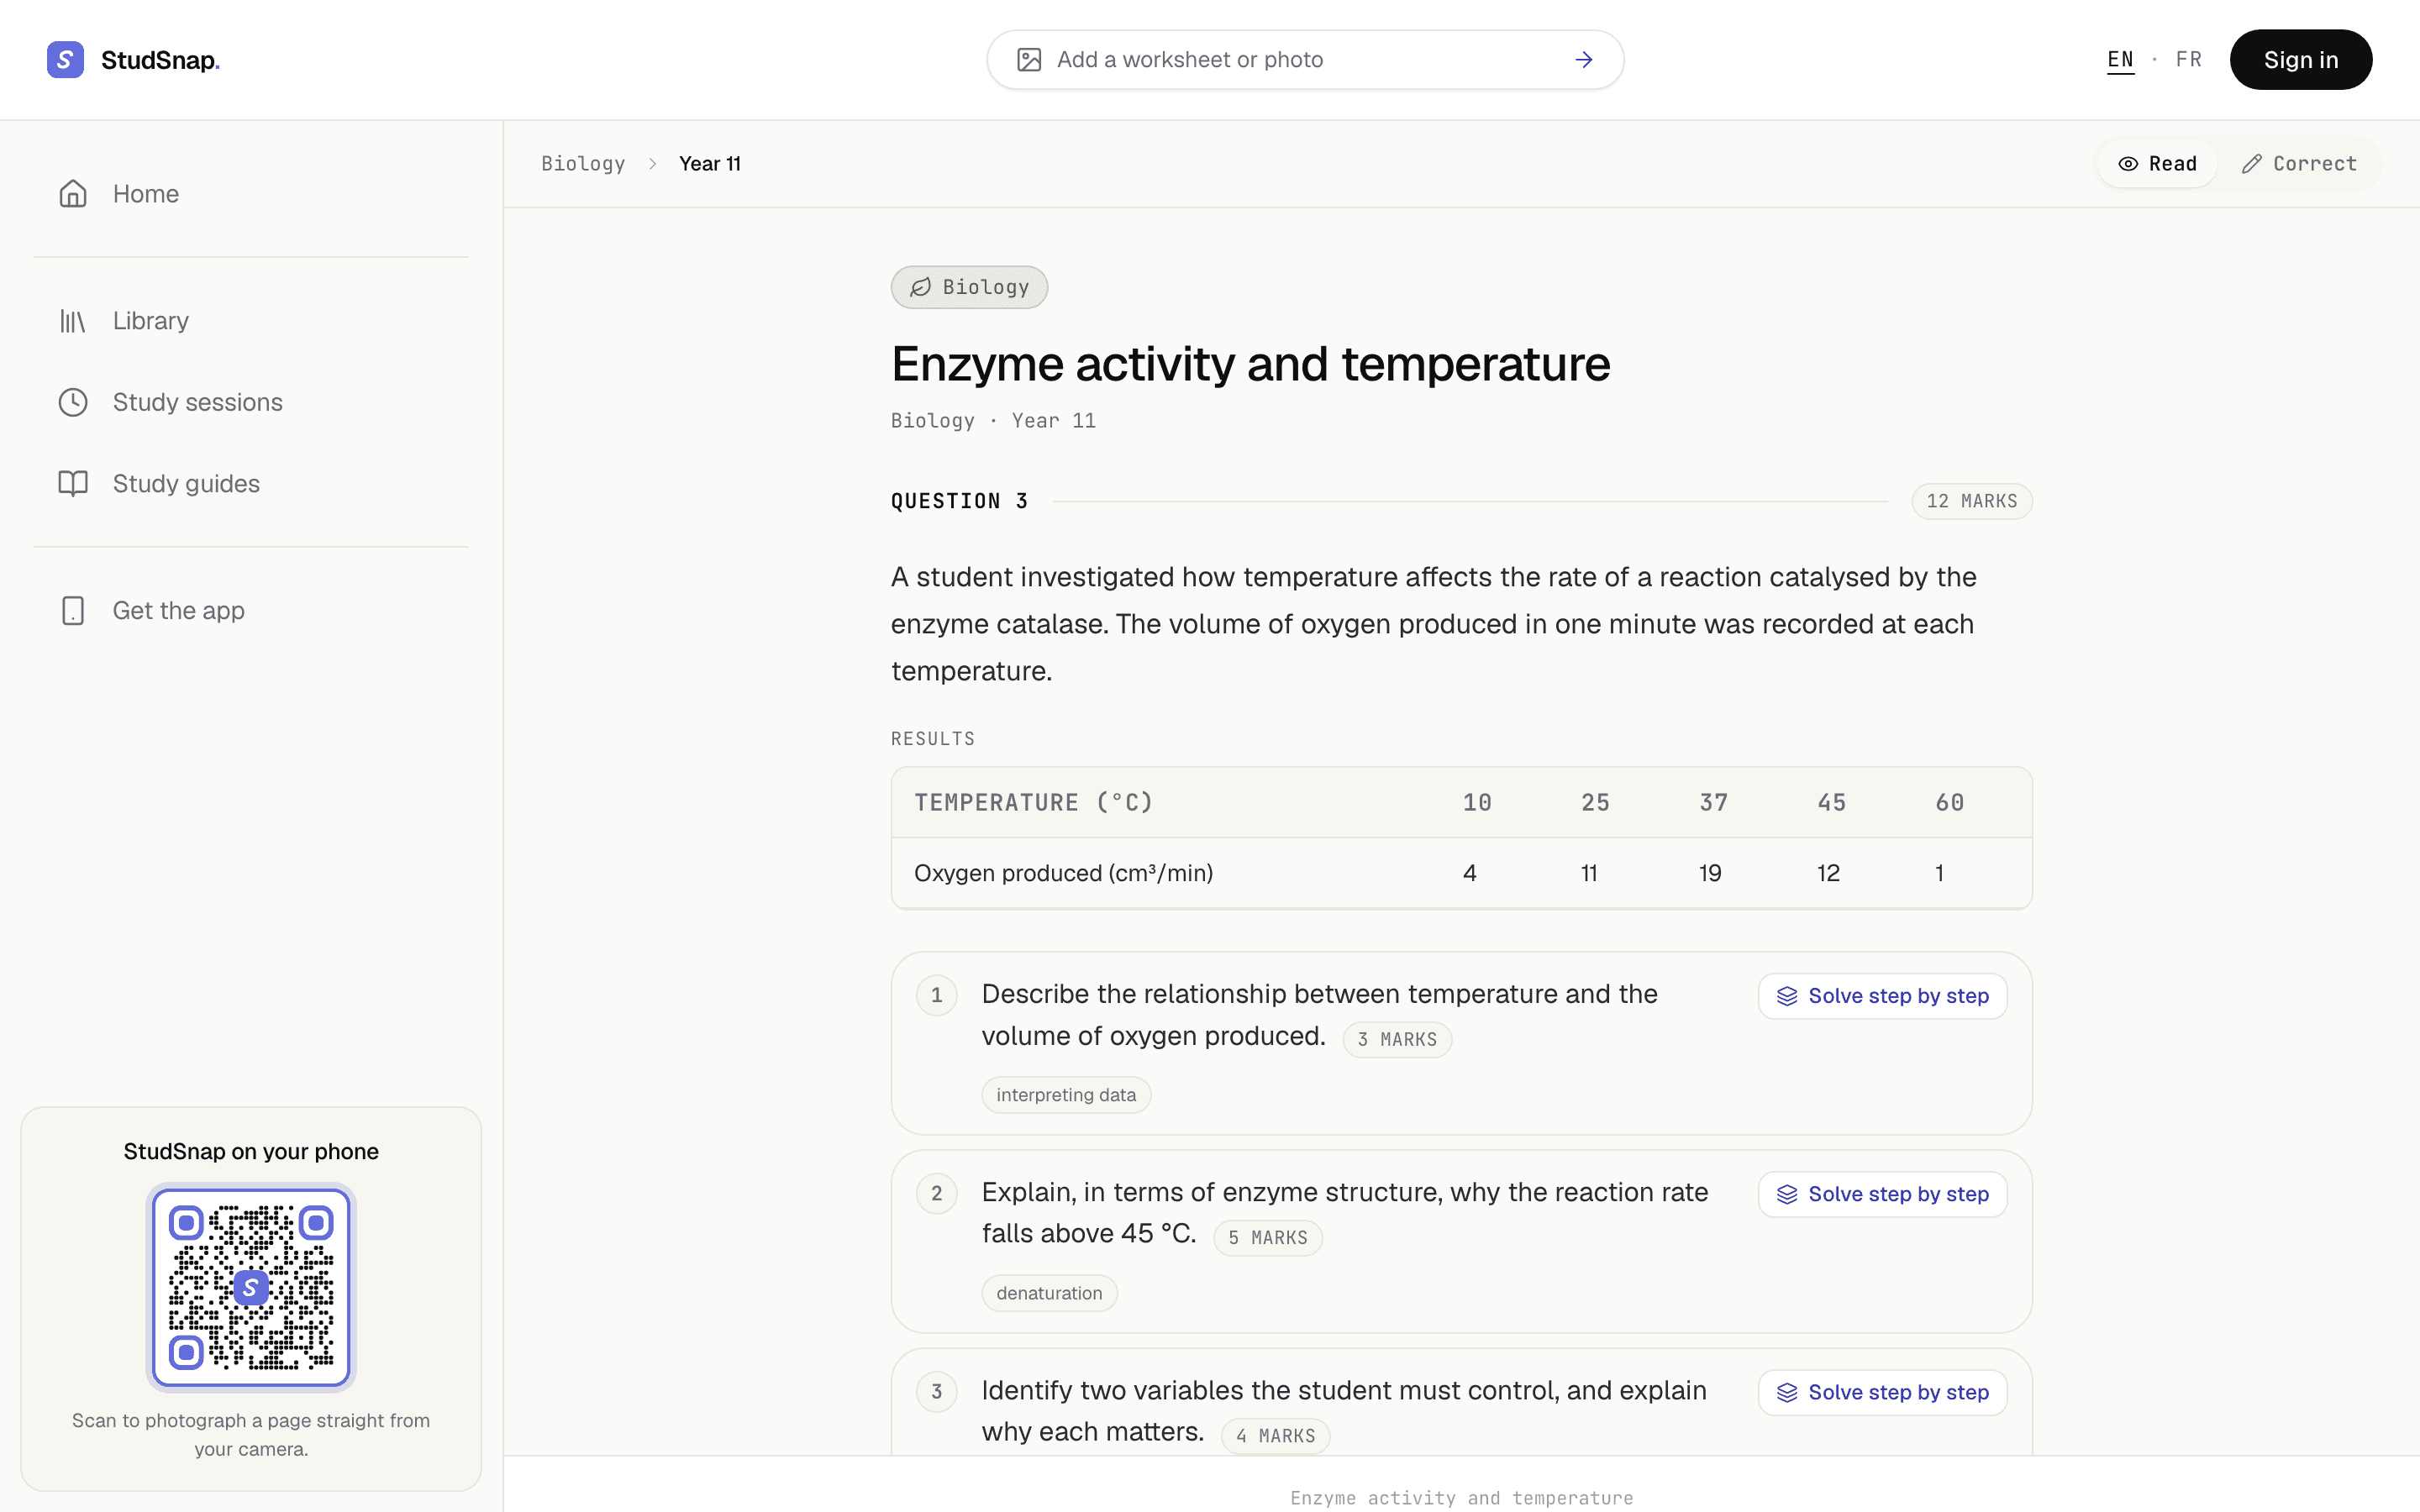The height and width of the screenshot is (1512, 2420).
Task: Select EN language option
Action: pos(2120,60)
